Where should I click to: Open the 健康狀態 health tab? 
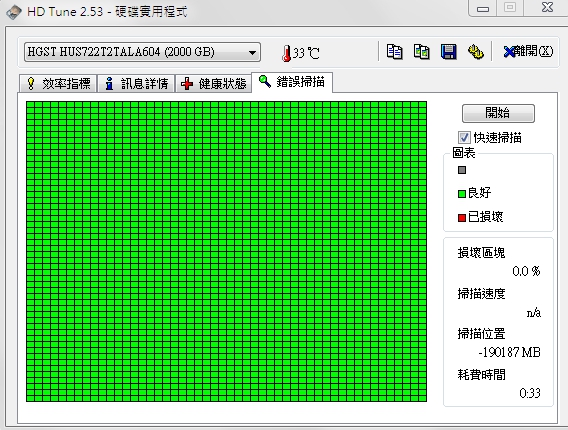click(214, 84)
